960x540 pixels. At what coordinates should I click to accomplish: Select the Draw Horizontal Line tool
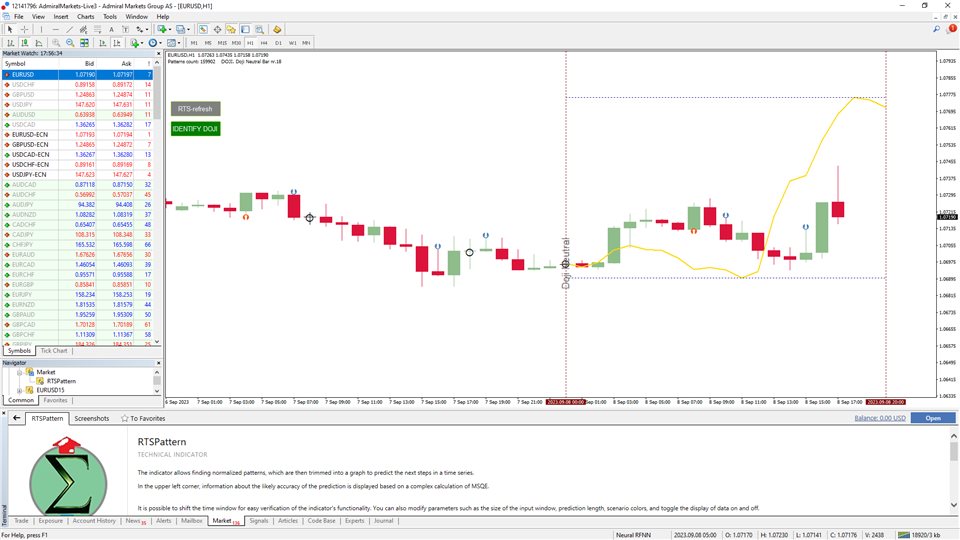pyautogui.click(x=56, y=29)
